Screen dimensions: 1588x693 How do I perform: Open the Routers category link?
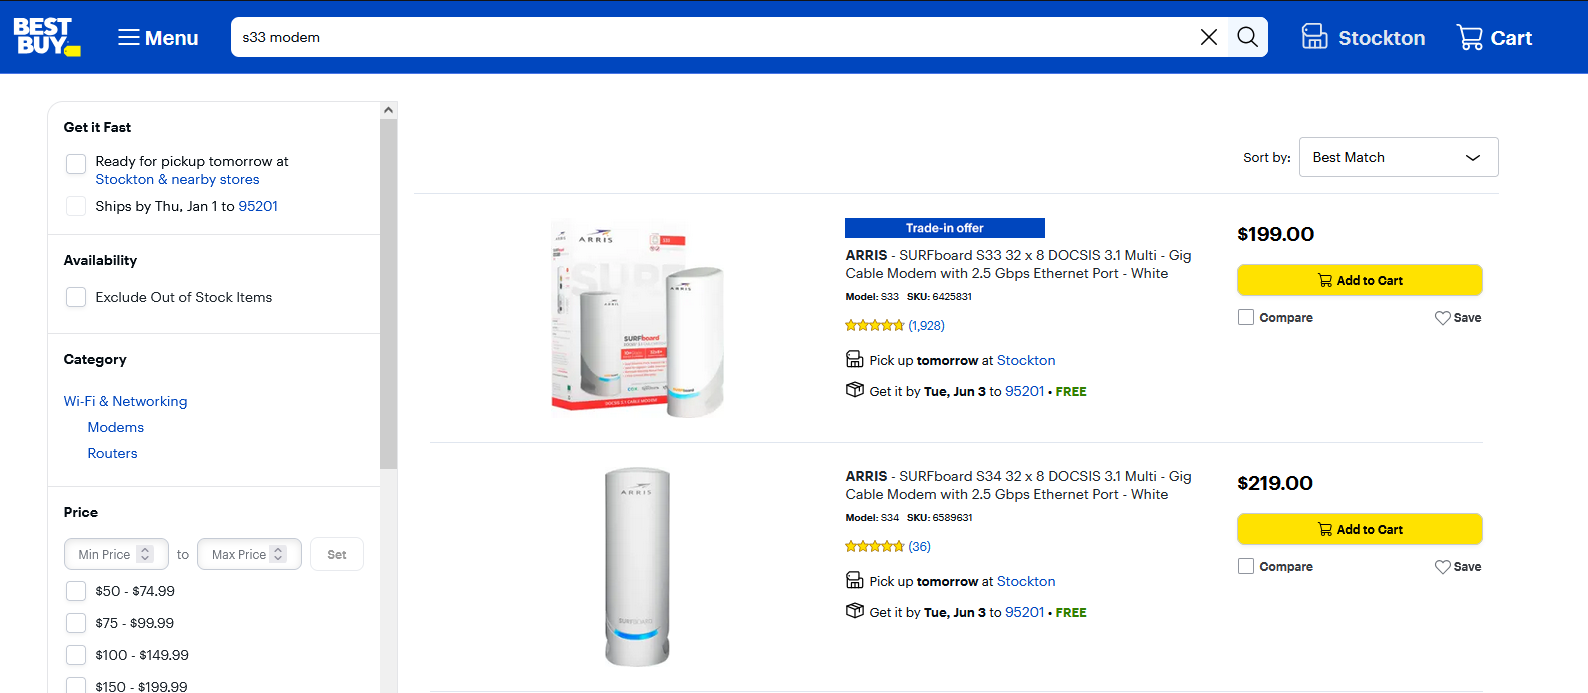(x=112, y=453)
